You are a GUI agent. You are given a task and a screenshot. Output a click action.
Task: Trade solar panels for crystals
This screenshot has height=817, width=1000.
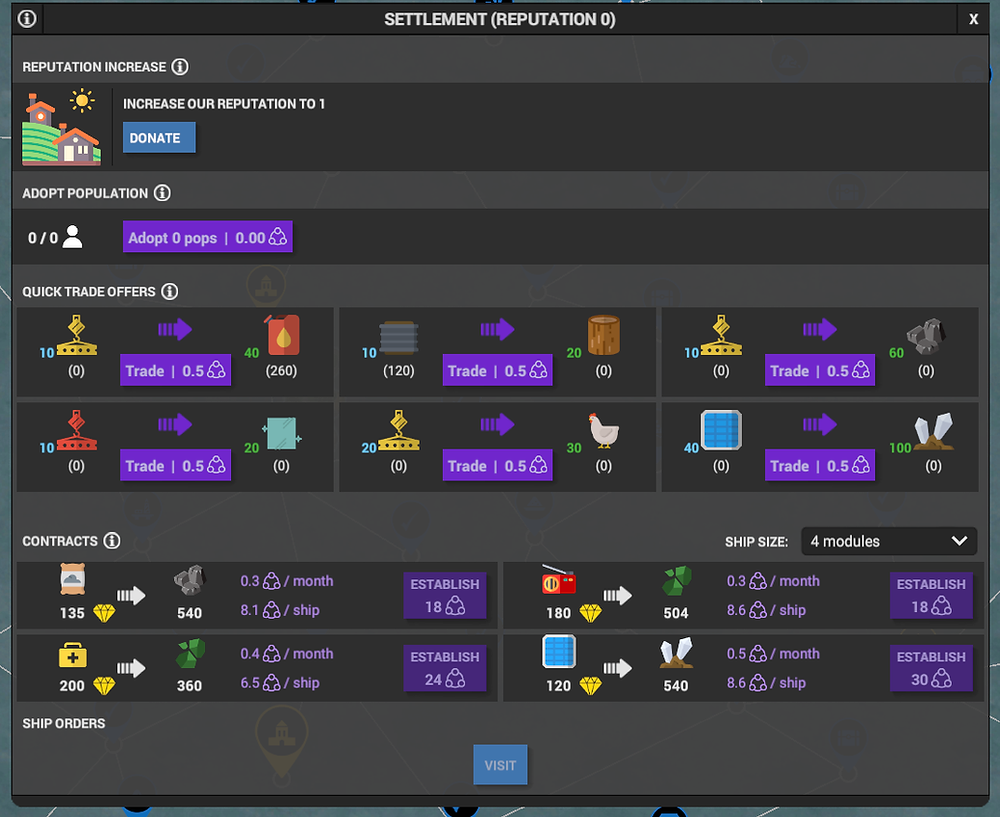point(820,466)
